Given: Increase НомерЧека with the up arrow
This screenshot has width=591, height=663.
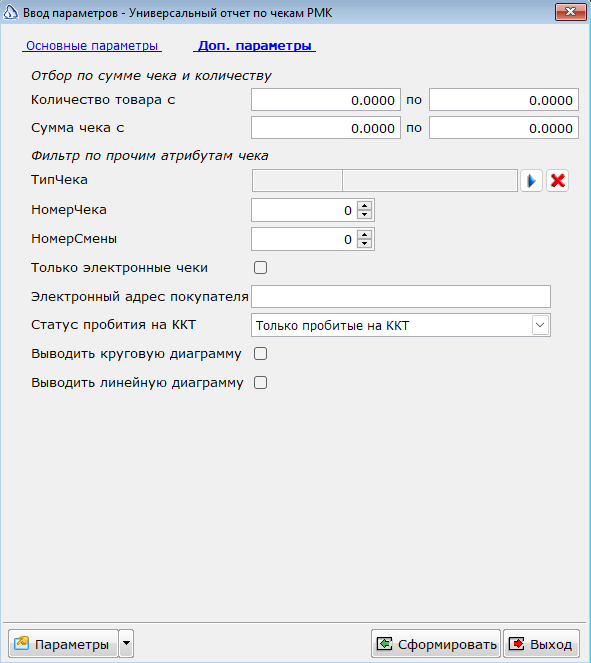Looking at the screenshot, I should (x=364, y=206).
